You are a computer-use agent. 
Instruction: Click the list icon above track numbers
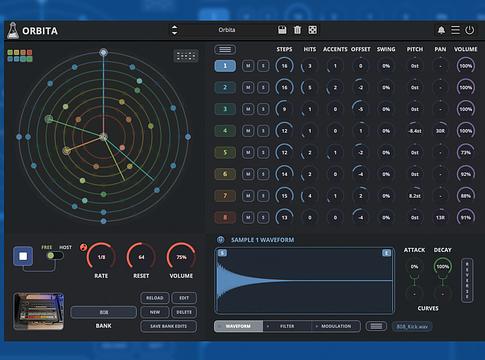coord(225,50)
